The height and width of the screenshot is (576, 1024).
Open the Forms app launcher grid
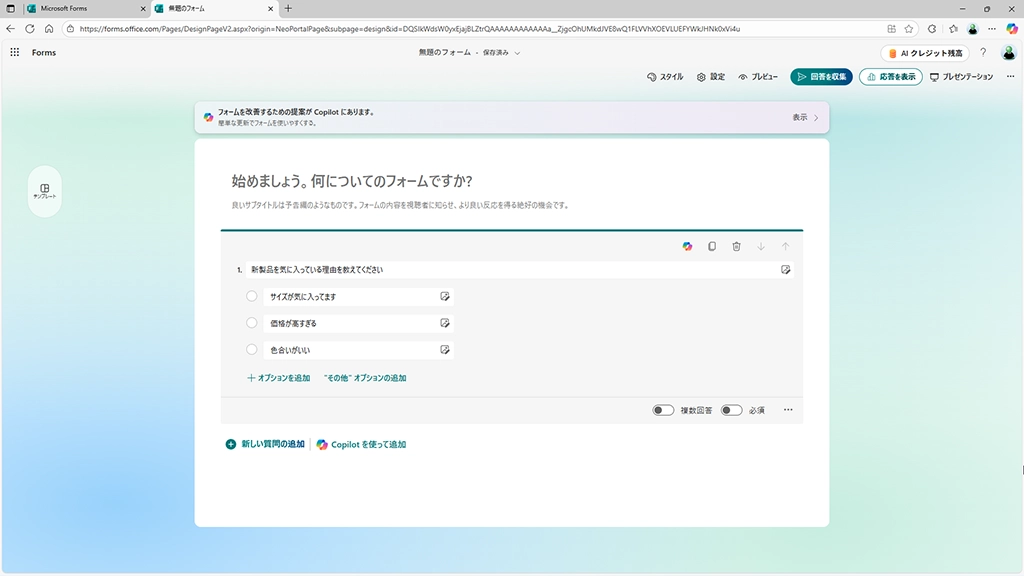[15, 52]
